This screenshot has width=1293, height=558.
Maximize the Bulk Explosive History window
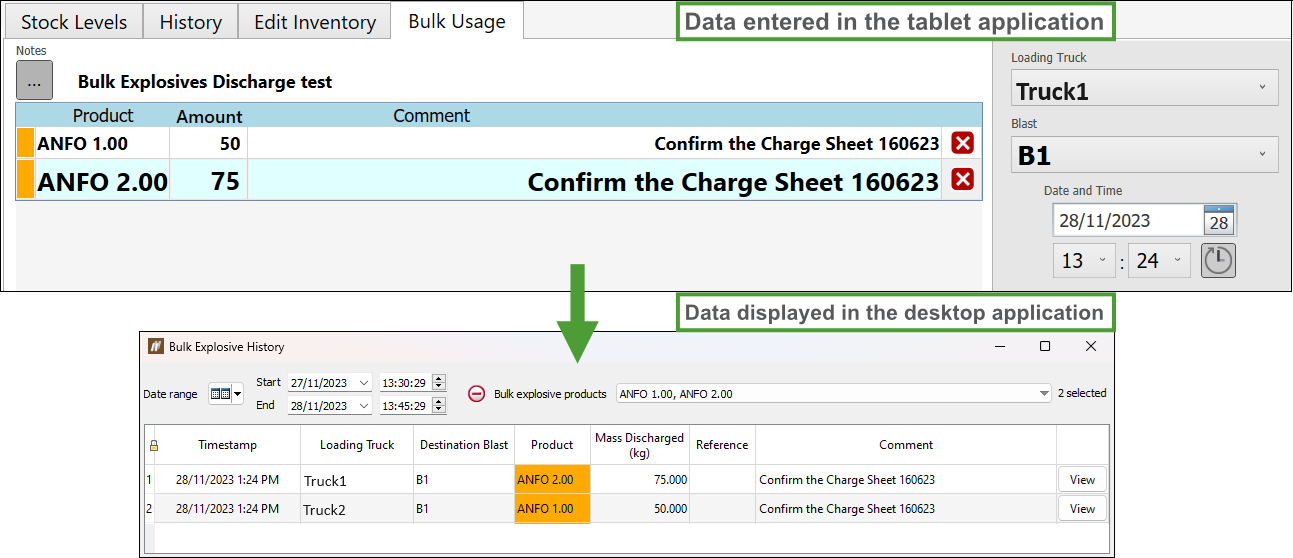coord(1045,346)
